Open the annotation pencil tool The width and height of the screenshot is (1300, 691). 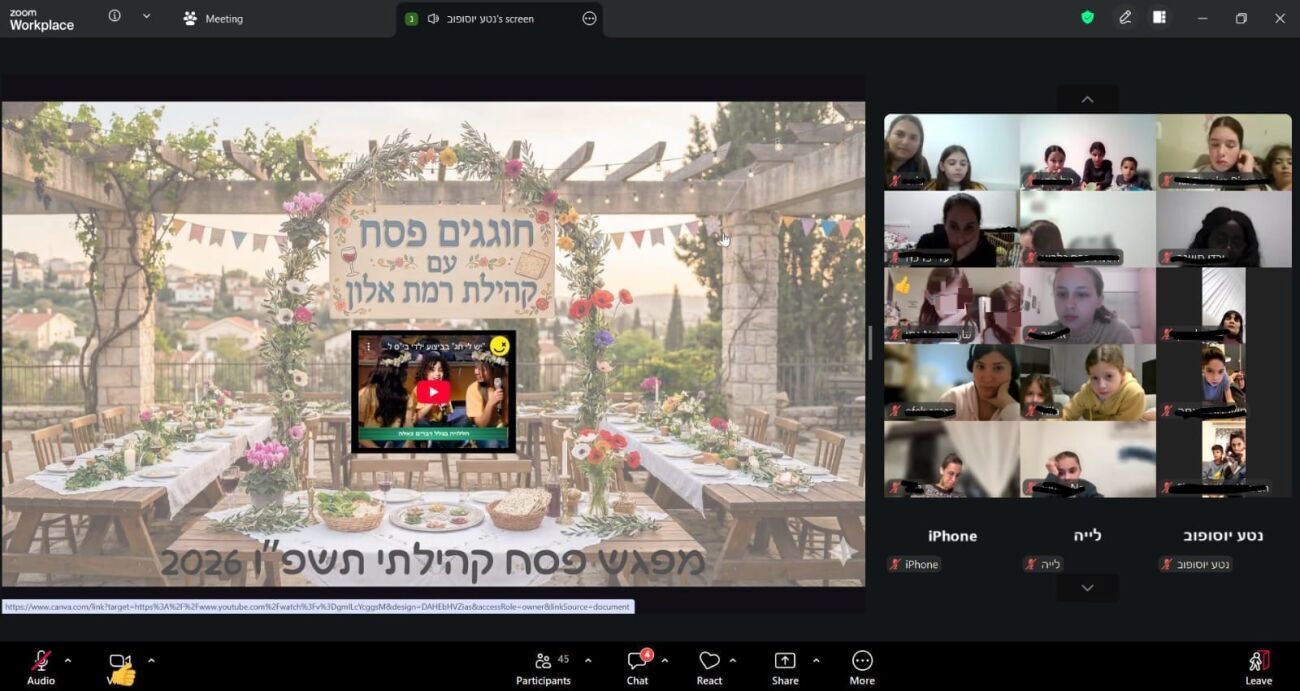coord(1125,18)
